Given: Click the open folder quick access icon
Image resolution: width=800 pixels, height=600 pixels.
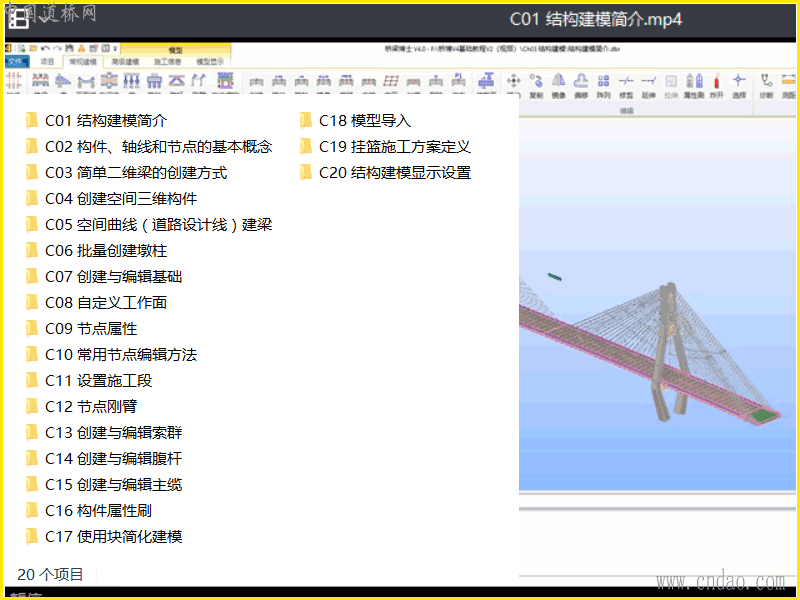Looking at the screenshot, I should tap(33, 48).
